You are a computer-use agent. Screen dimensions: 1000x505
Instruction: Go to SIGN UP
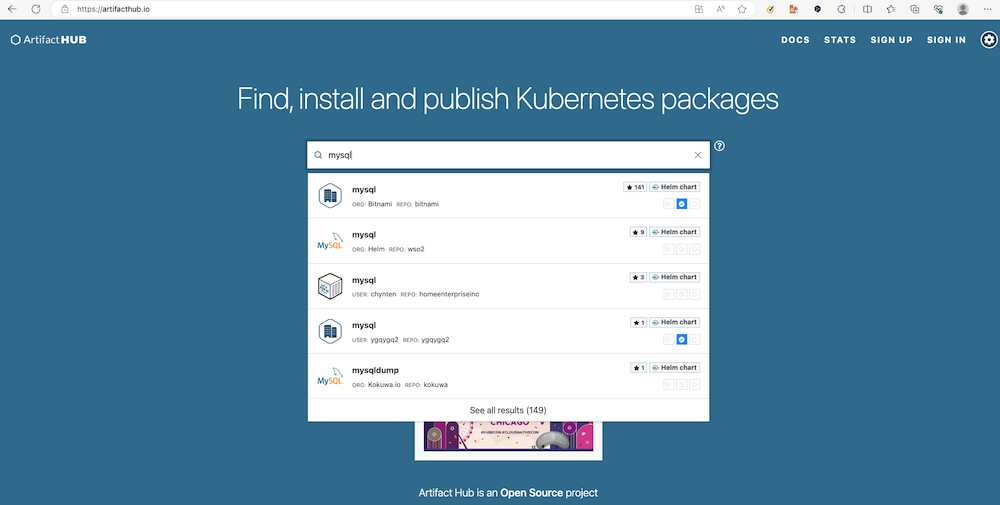[x=891, y=40]
